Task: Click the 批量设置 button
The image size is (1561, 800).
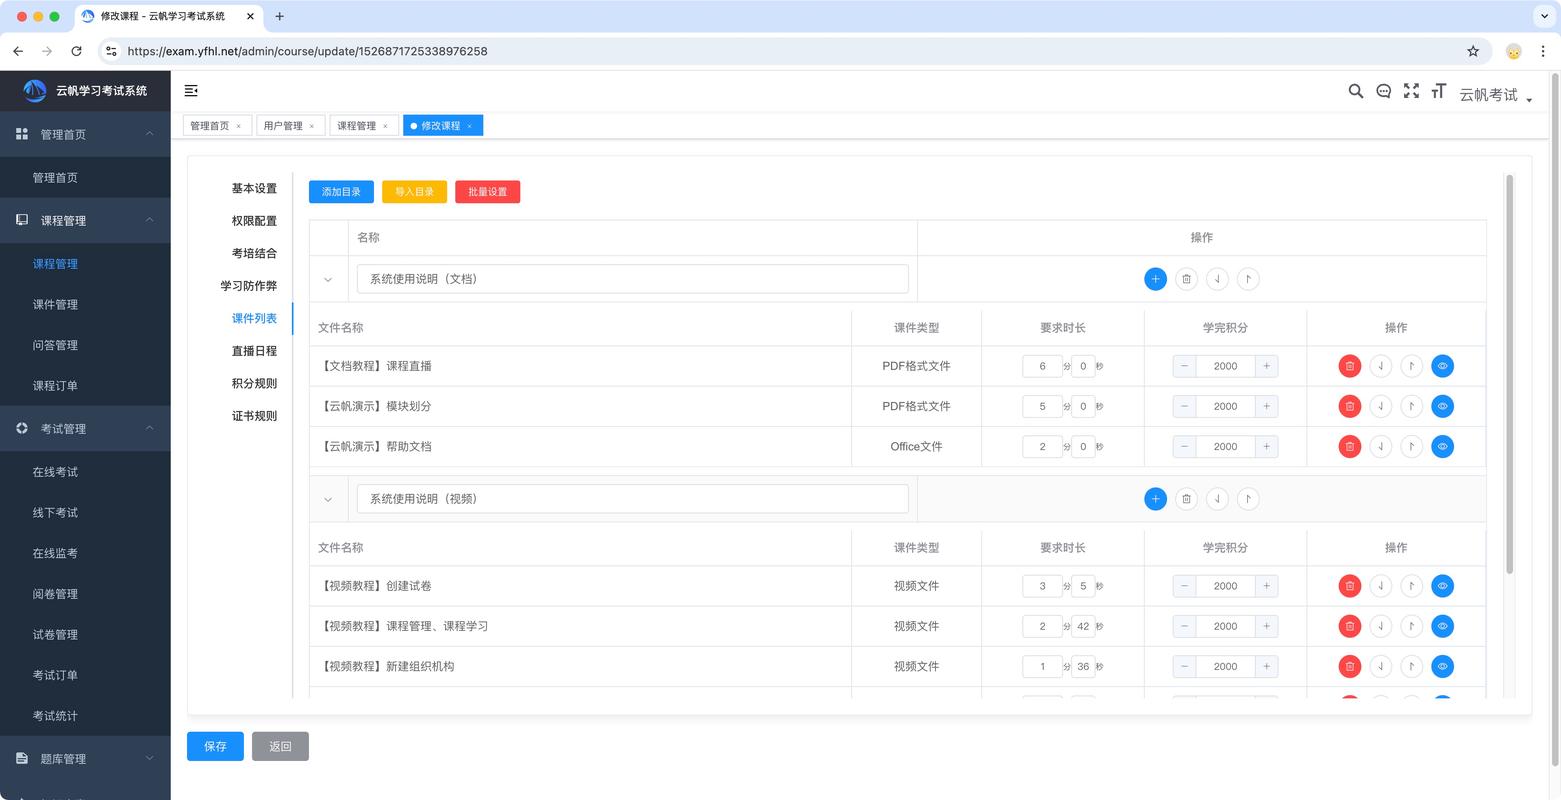Action: [487, 192]
